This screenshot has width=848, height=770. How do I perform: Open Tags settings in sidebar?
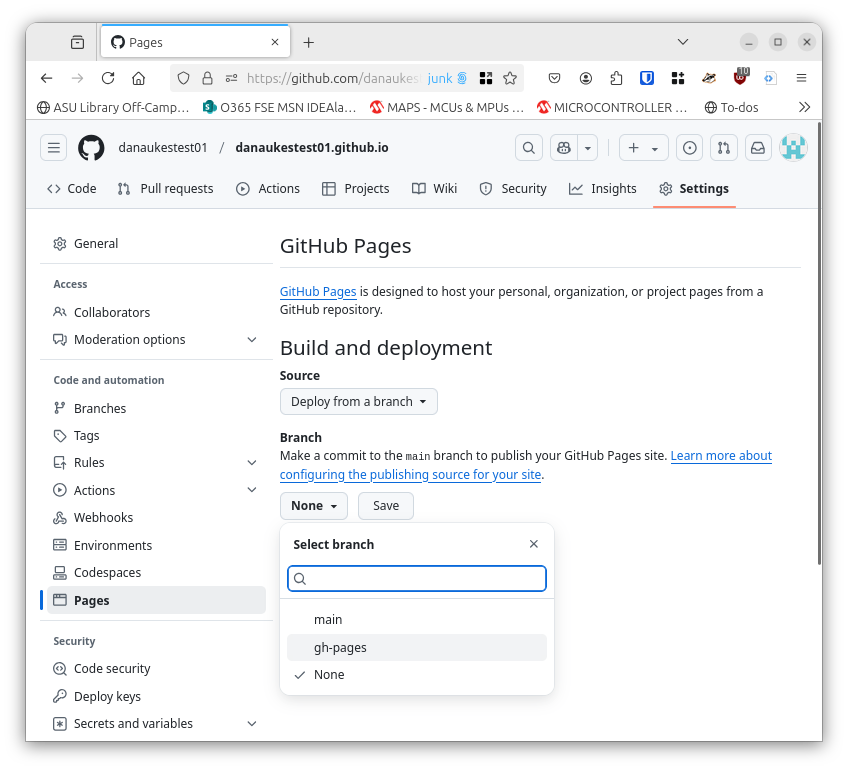click(x=156, y=435)
